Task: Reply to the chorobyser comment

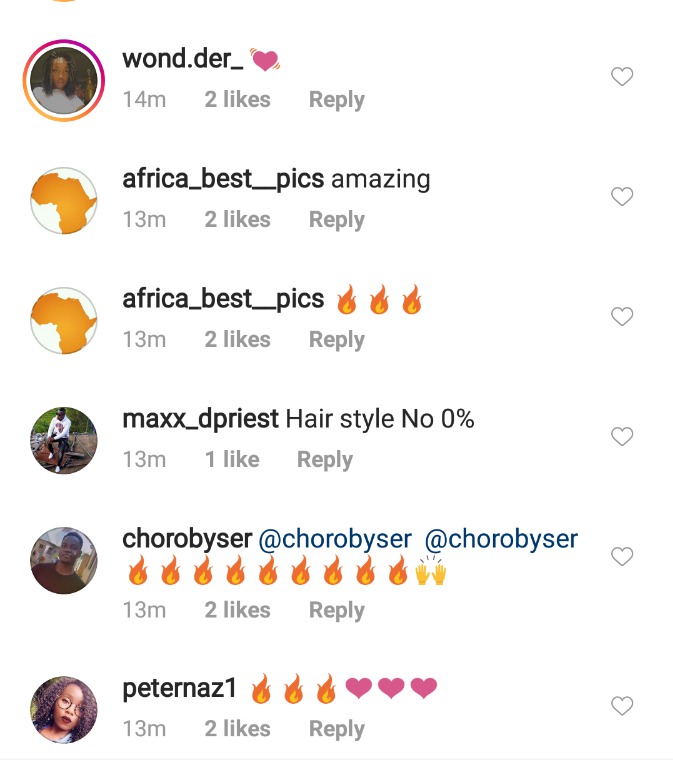Action: coord(337,611)
